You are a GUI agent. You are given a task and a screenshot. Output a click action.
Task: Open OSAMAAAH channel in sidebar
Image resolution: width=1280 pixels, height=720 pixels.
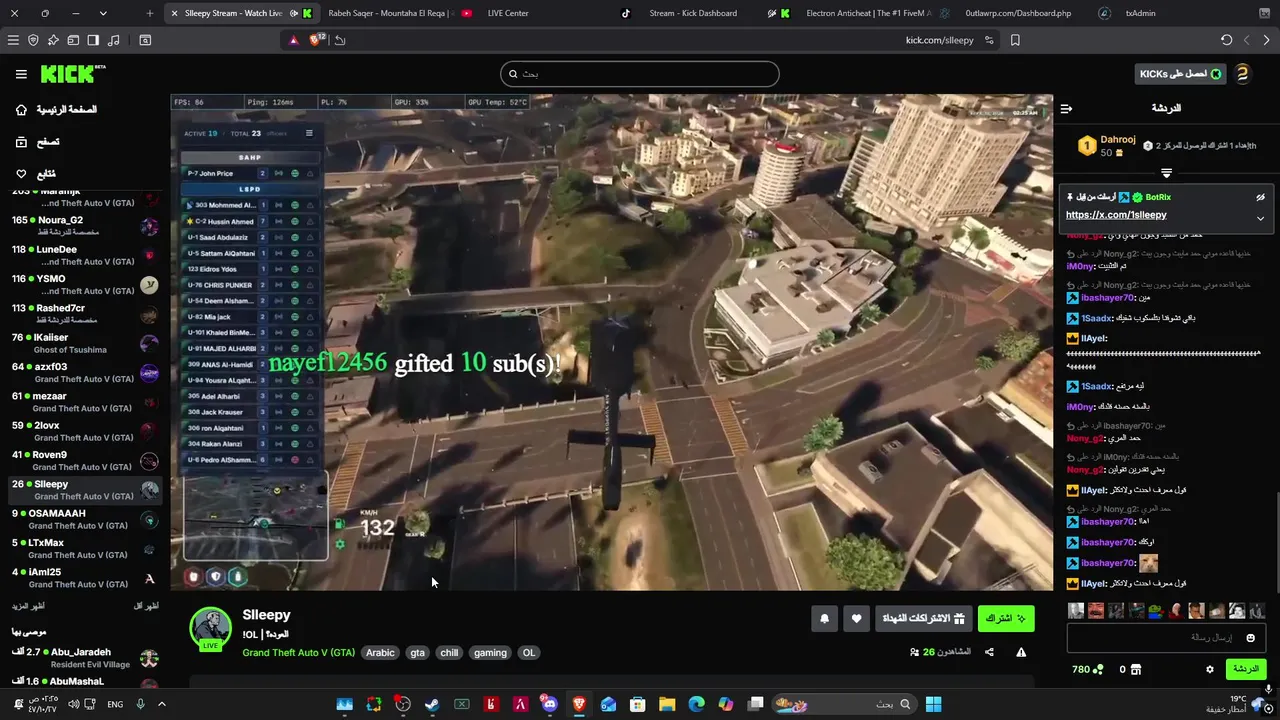click(x=85, y=519)
